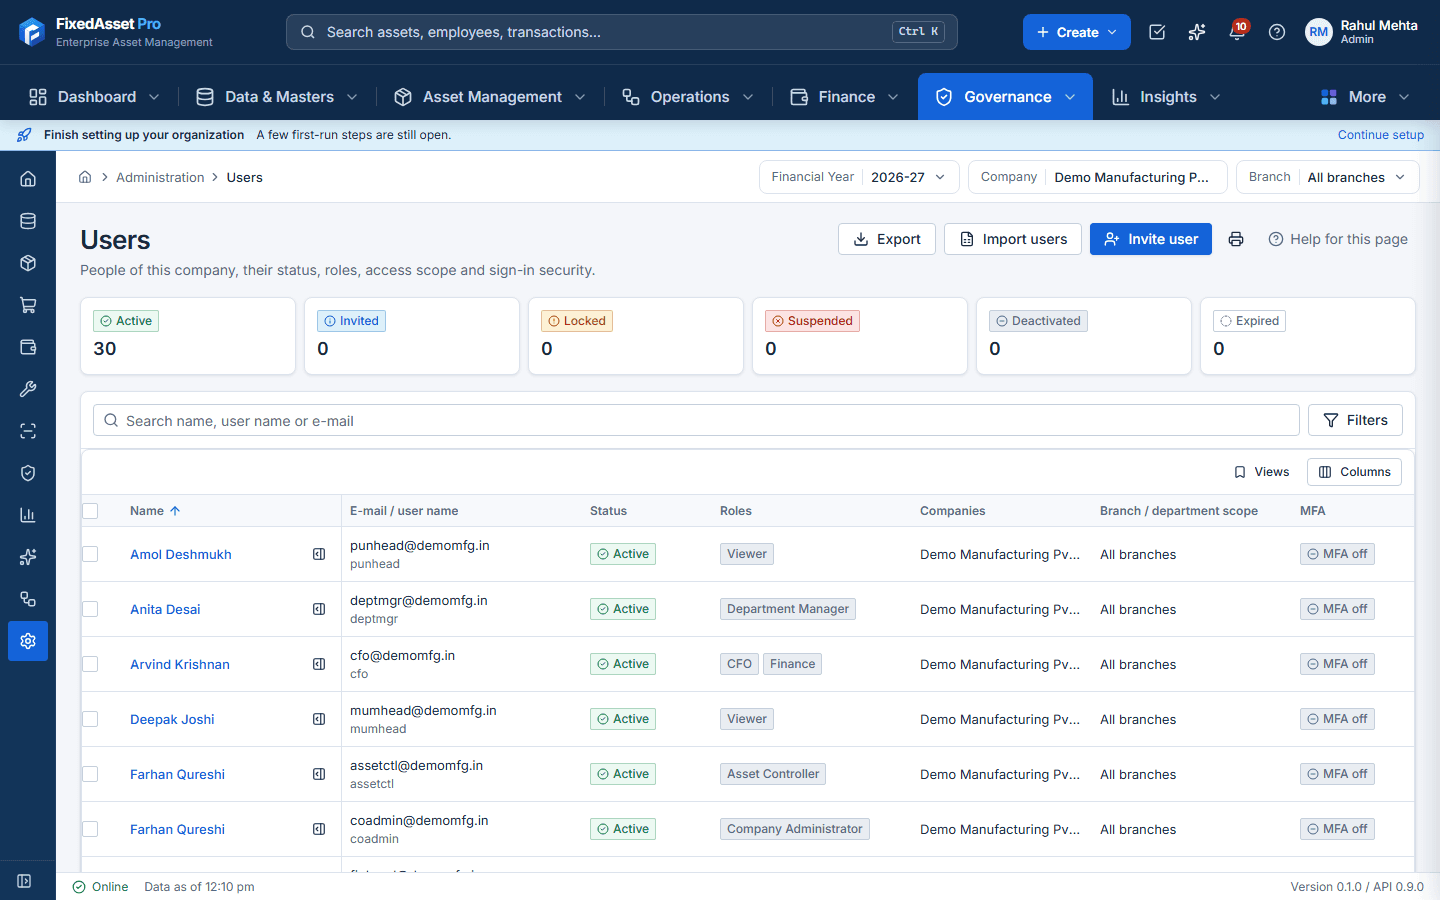Open notifications bell with 10 badge
1440x900 pixels.
(1237, 32)
